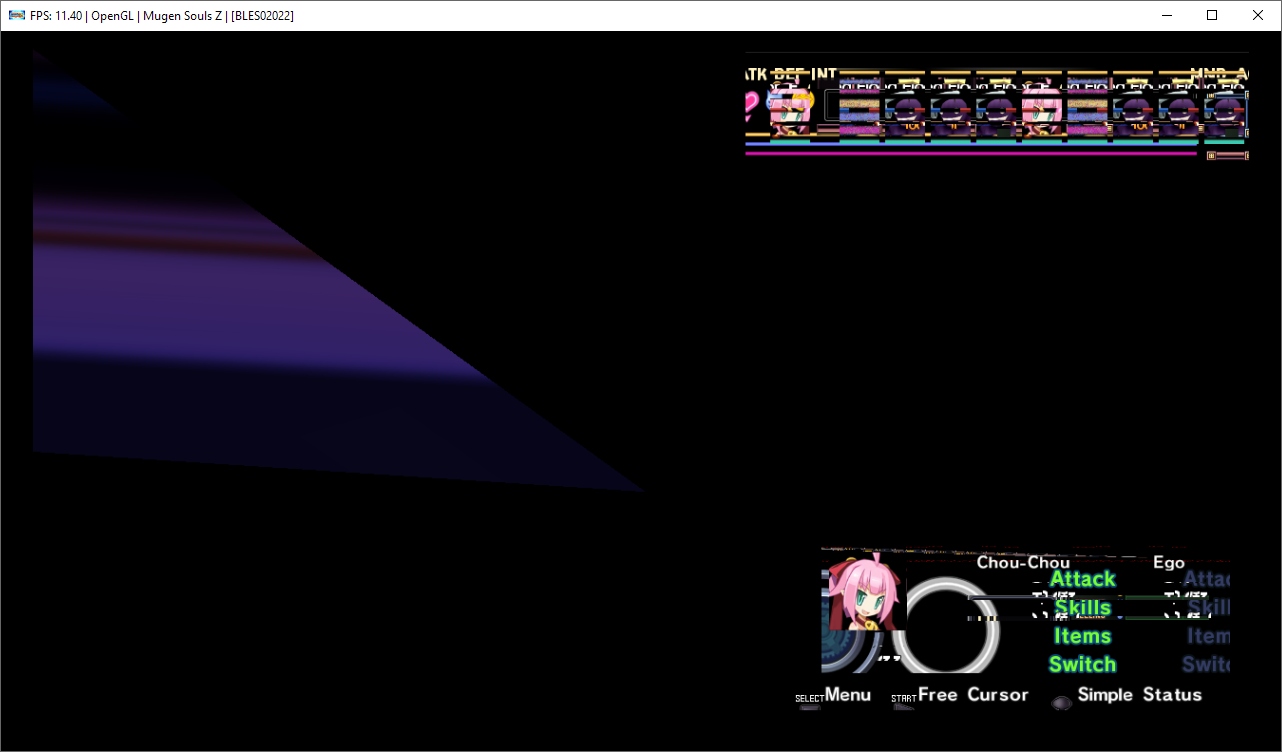
Task: Show the Simple Status view
Action: click(1140, 694)
